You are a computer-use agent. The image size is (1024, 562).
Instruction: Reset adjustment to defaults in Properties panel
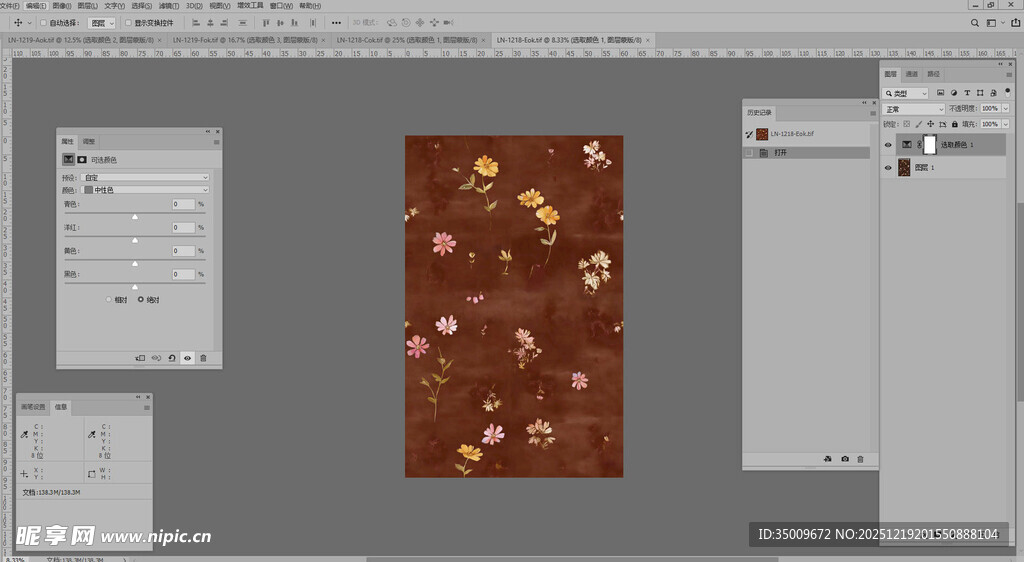(171, 358)
